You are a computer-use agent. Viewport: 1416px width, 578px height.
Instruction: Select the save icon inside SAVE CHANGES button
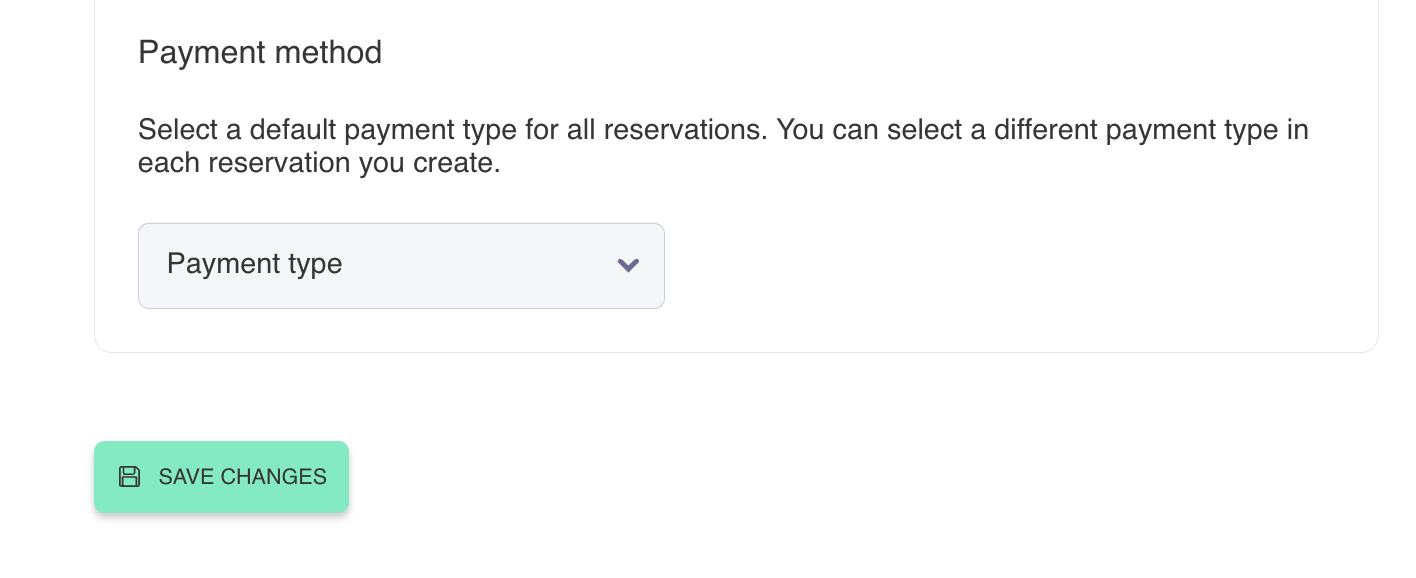(x=129, y=477)
